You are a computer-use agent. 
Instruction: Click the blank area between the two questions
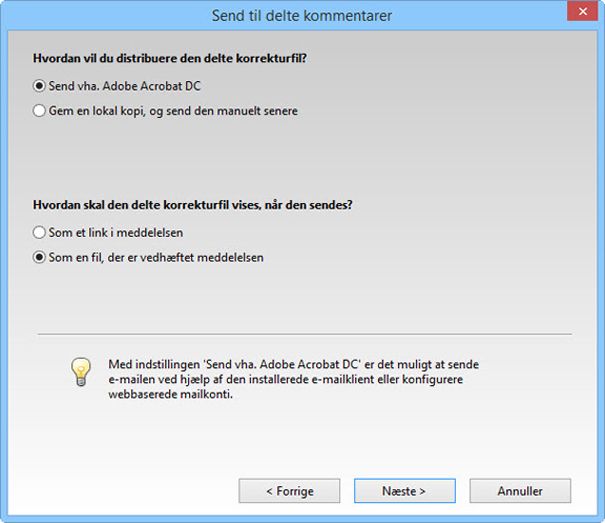pyautogui.click(x=302, y=158)
